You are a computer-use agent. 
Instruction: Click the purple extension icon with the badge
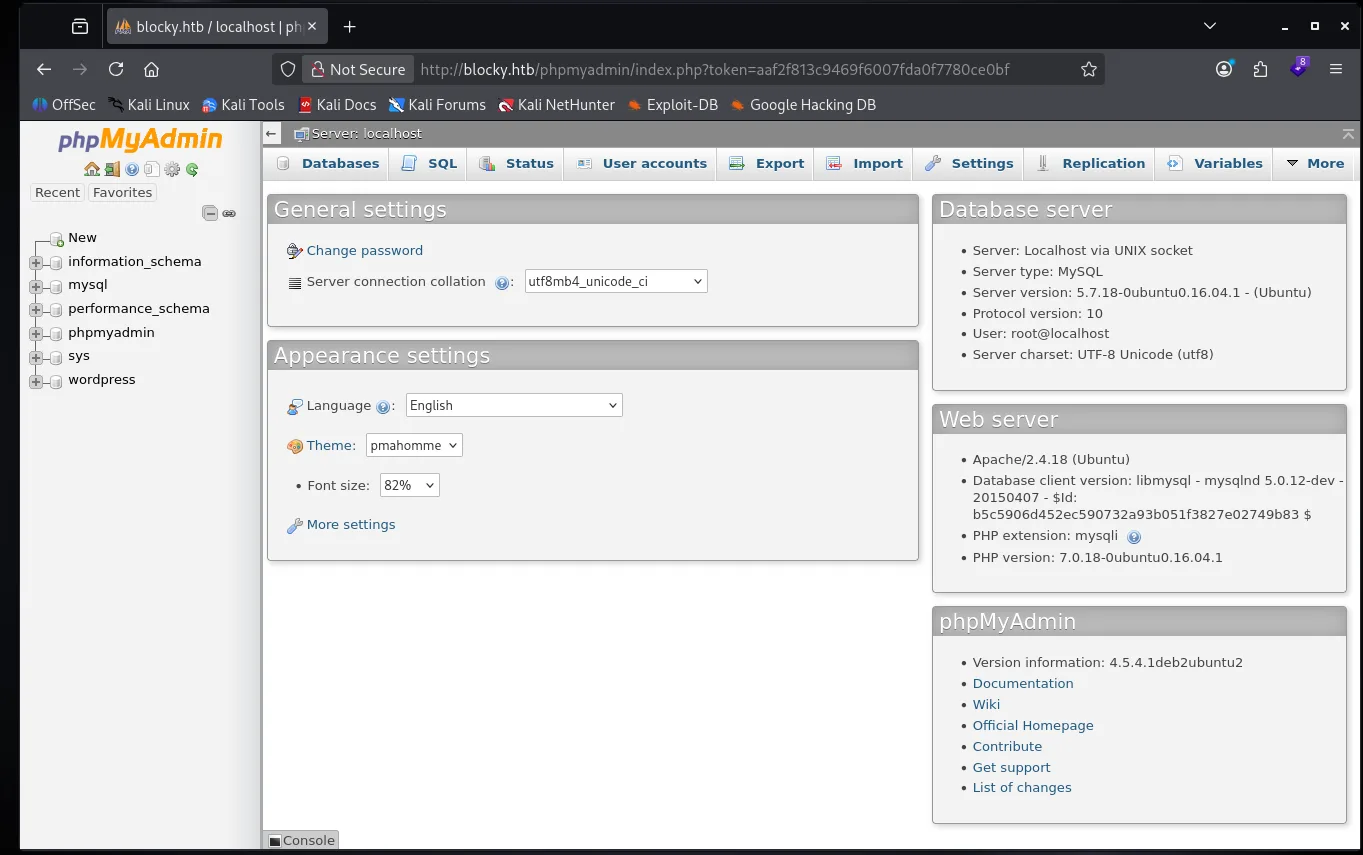[x=1298, y=68]
